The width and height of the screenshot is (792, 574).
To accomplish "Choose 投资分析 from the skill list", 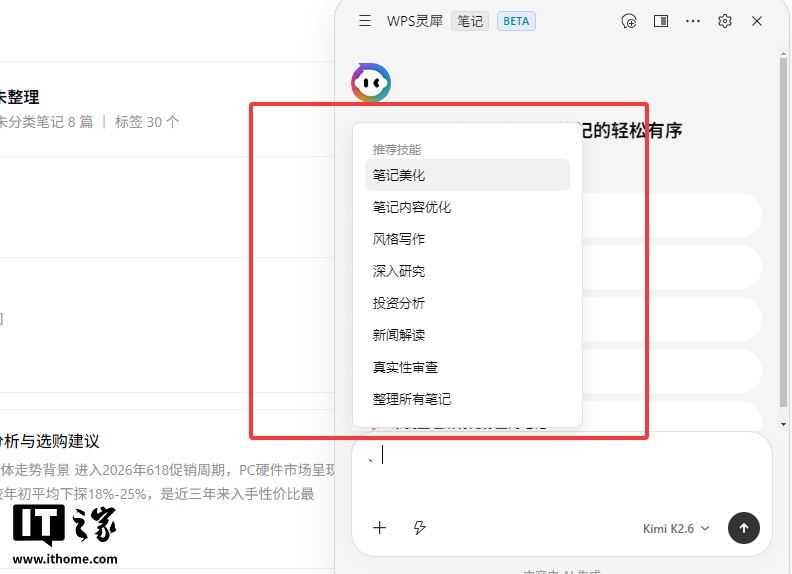I will click(467, 303).
